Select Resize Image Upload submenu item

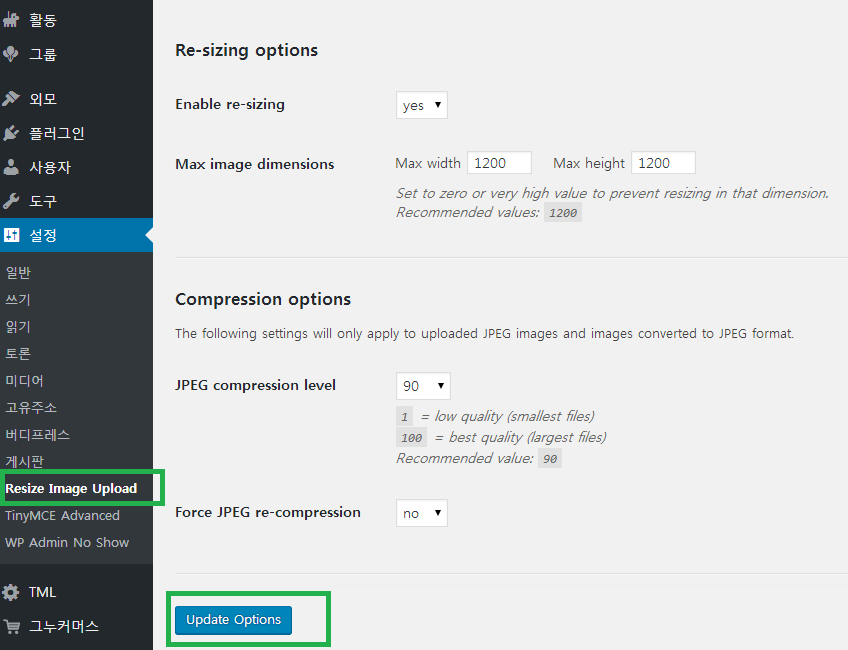(x=71, y=489)
